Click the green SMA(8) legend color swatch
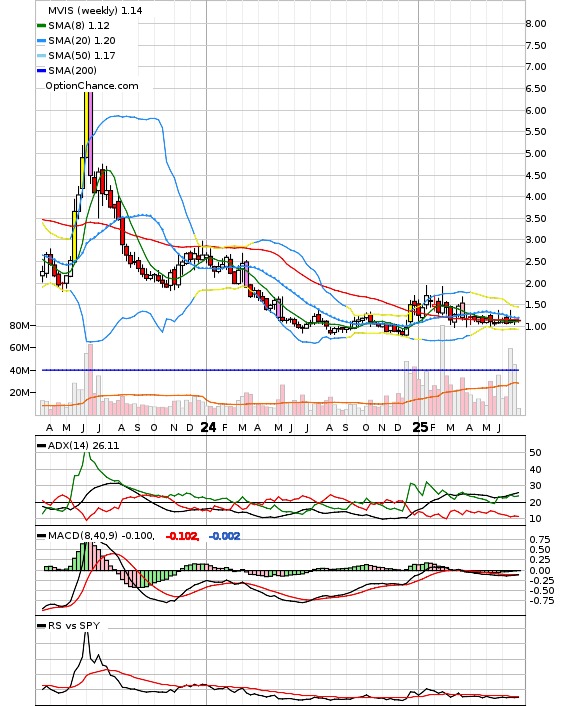Image resolution: width=566 pixels, height=706 pixels. (41, 26)
